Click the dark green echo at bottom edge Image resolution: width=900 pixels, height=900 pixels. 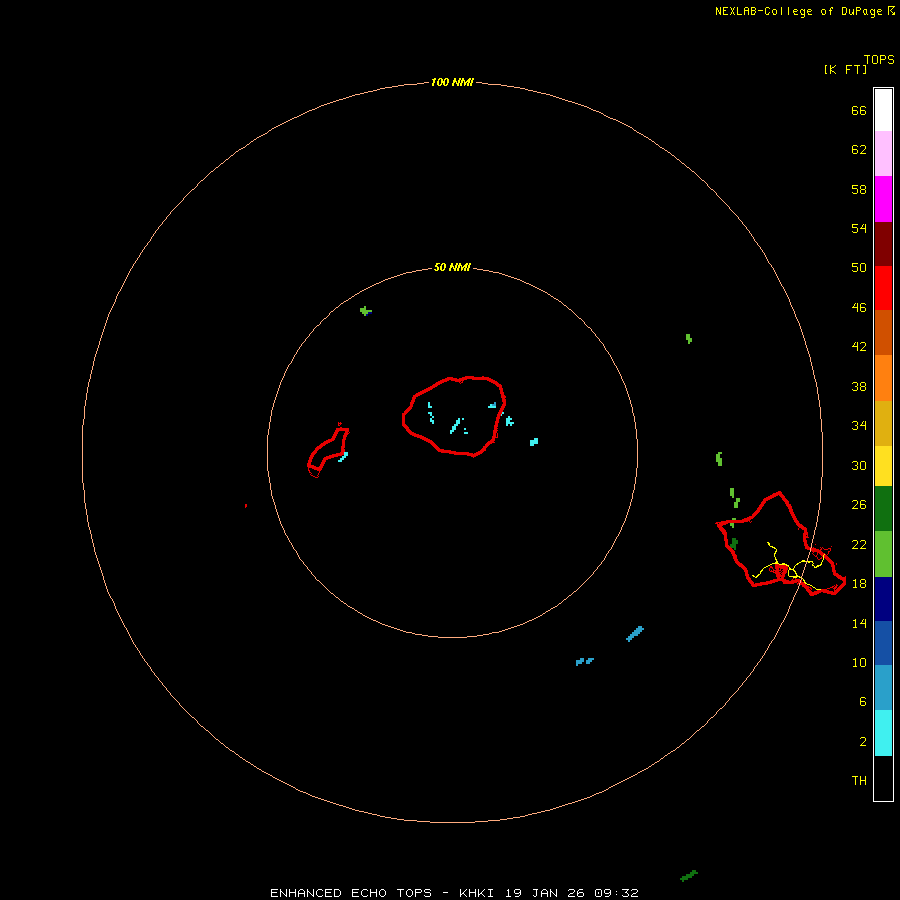point(689,876)
